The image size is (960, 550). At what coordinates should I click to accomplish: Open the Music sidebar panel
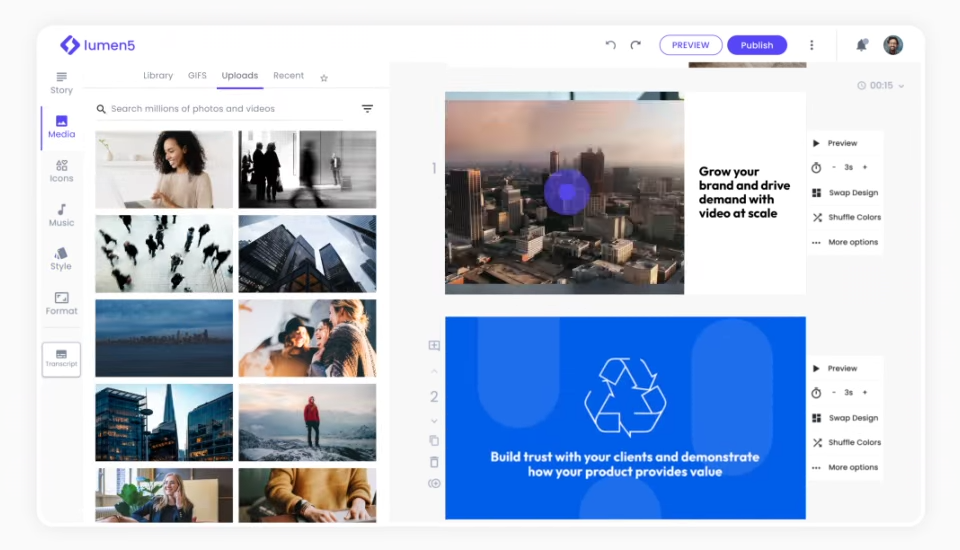pos(61,215)
